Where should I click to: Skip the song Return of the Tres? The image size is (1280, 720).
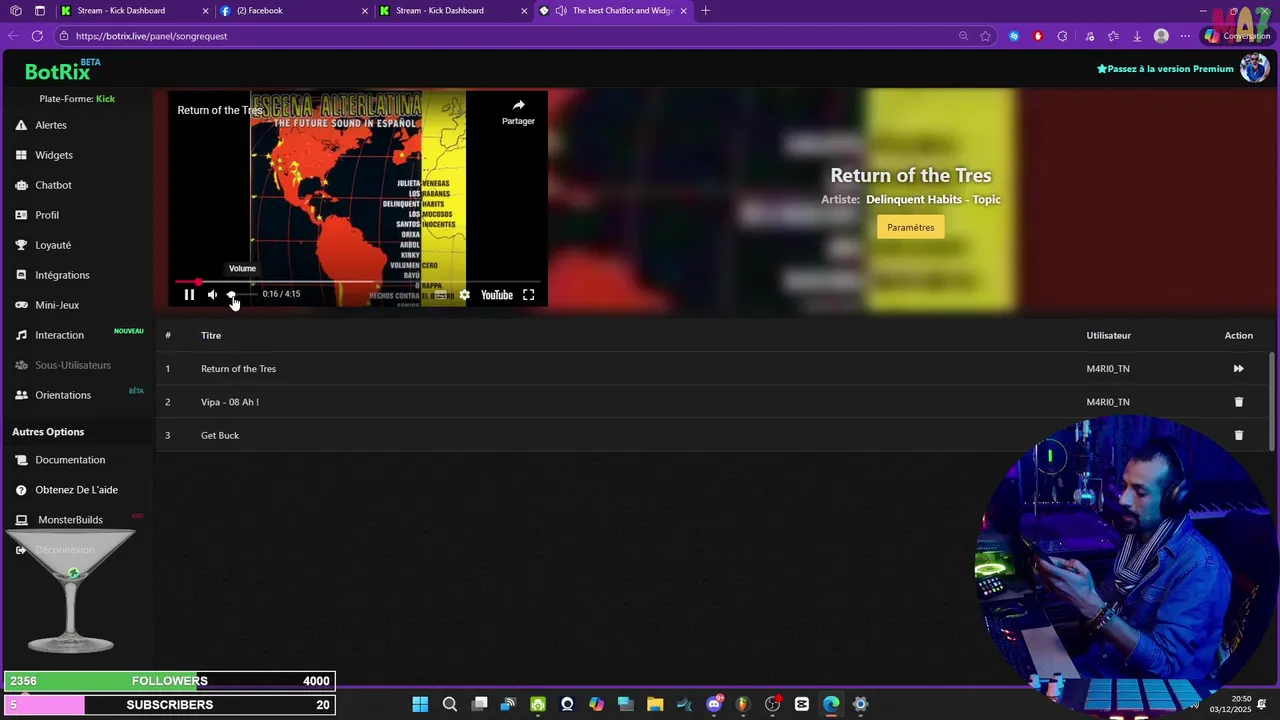[x=1238, y=369]
